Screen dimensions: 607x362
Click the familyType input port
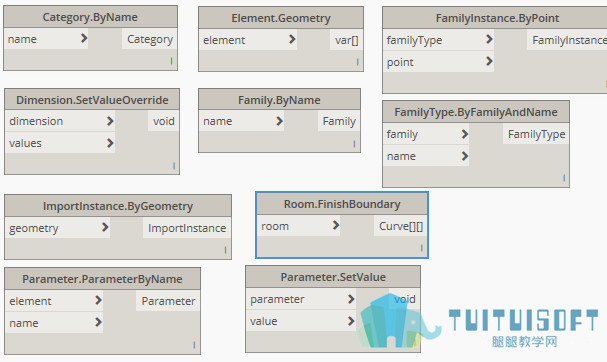click(439, 40)
